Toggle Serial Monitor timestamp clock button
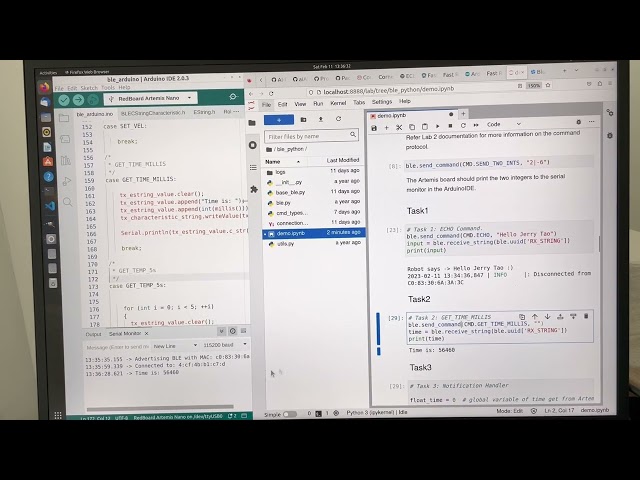This screenshot has height=480, width=640. 233,331
